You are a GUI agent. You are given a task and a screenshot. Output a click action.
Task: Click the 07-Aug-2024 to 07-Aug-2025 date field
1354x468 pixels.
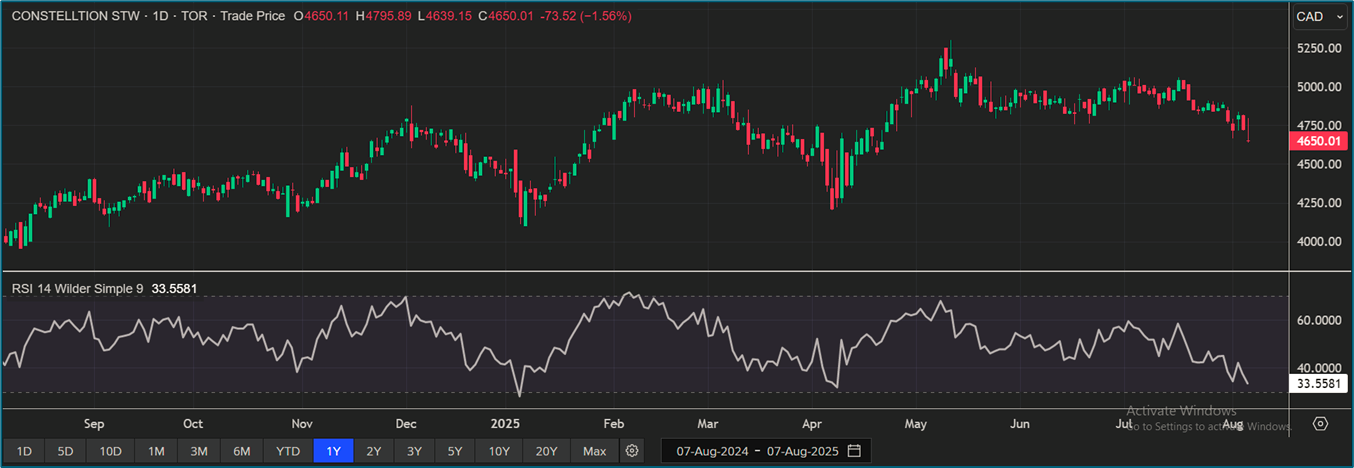[x=758, y=451]
